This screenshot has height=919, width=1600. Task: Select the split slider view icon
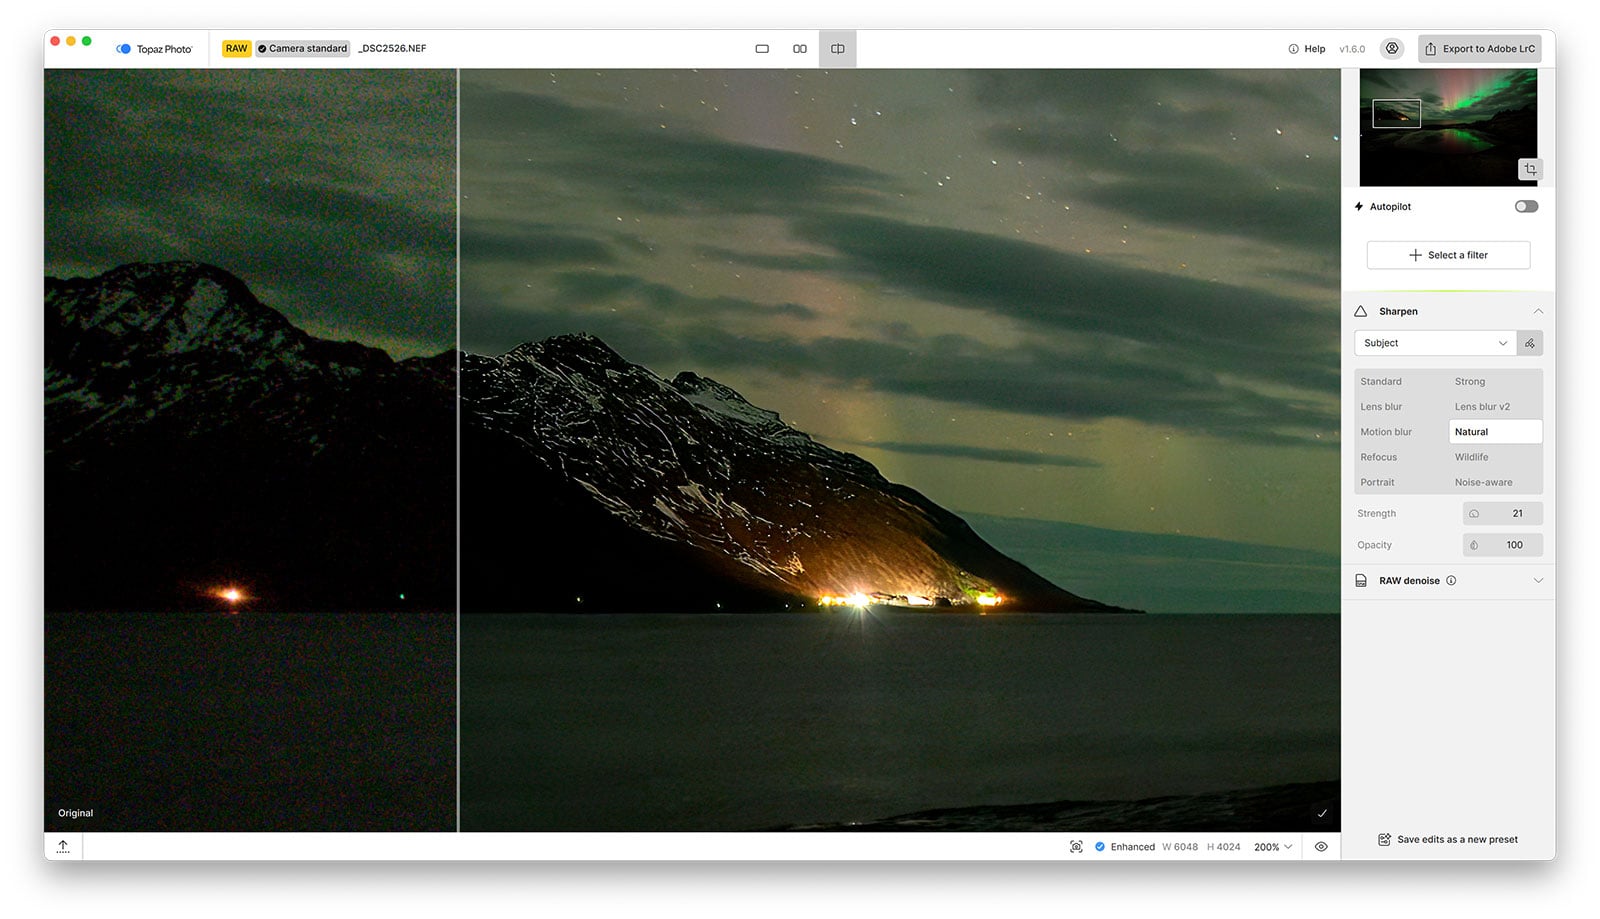[838, 48]
